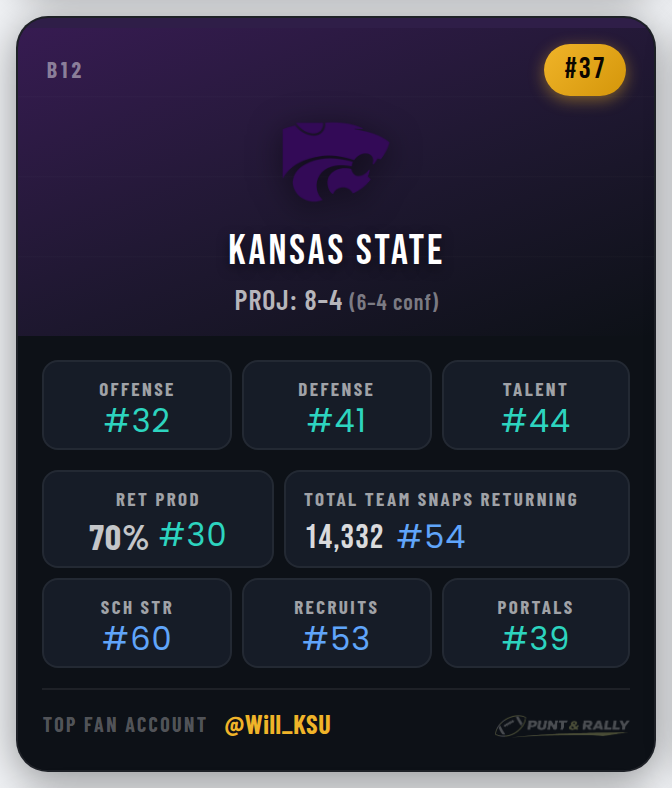Click the Total Team Snaps Returning card
This screenshot has height=788, width=672.
(457, 519)
